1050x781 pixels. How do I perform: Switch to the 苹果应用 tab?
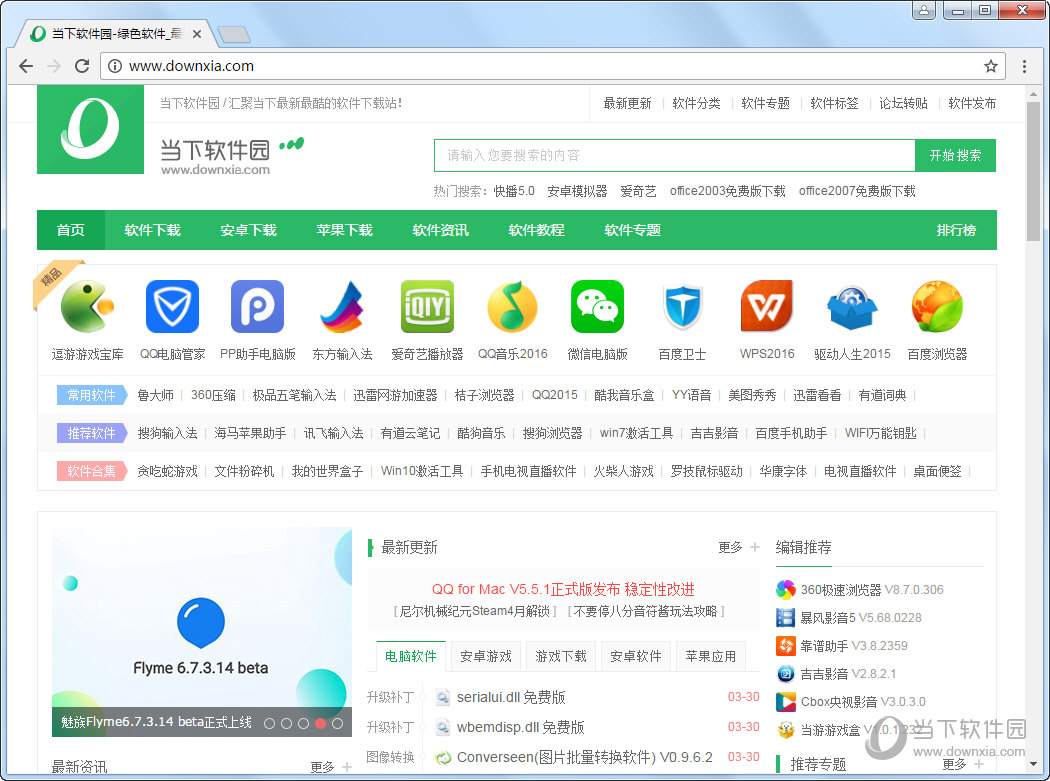711,656
